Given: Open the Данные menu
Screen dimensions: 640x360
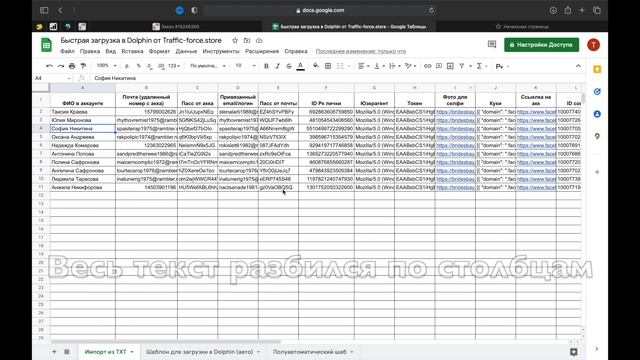Looking at the screenshot, I should click(x=186, y=51).
